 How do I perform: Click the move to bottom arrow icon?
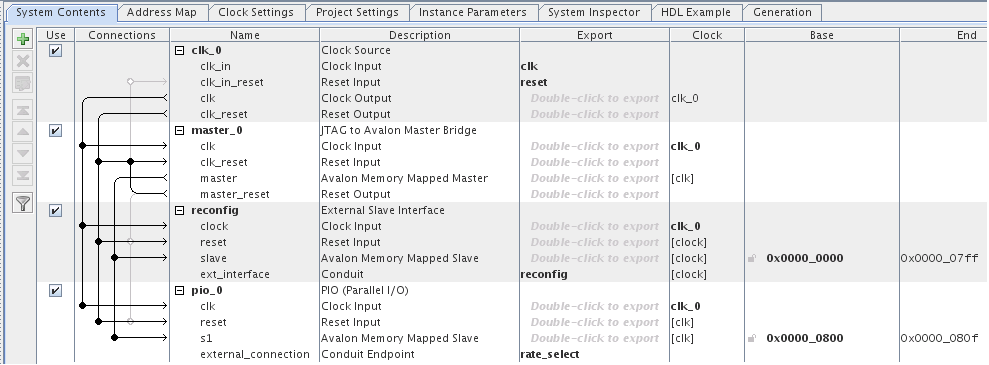pyautogui.click(x=23, y=175)
